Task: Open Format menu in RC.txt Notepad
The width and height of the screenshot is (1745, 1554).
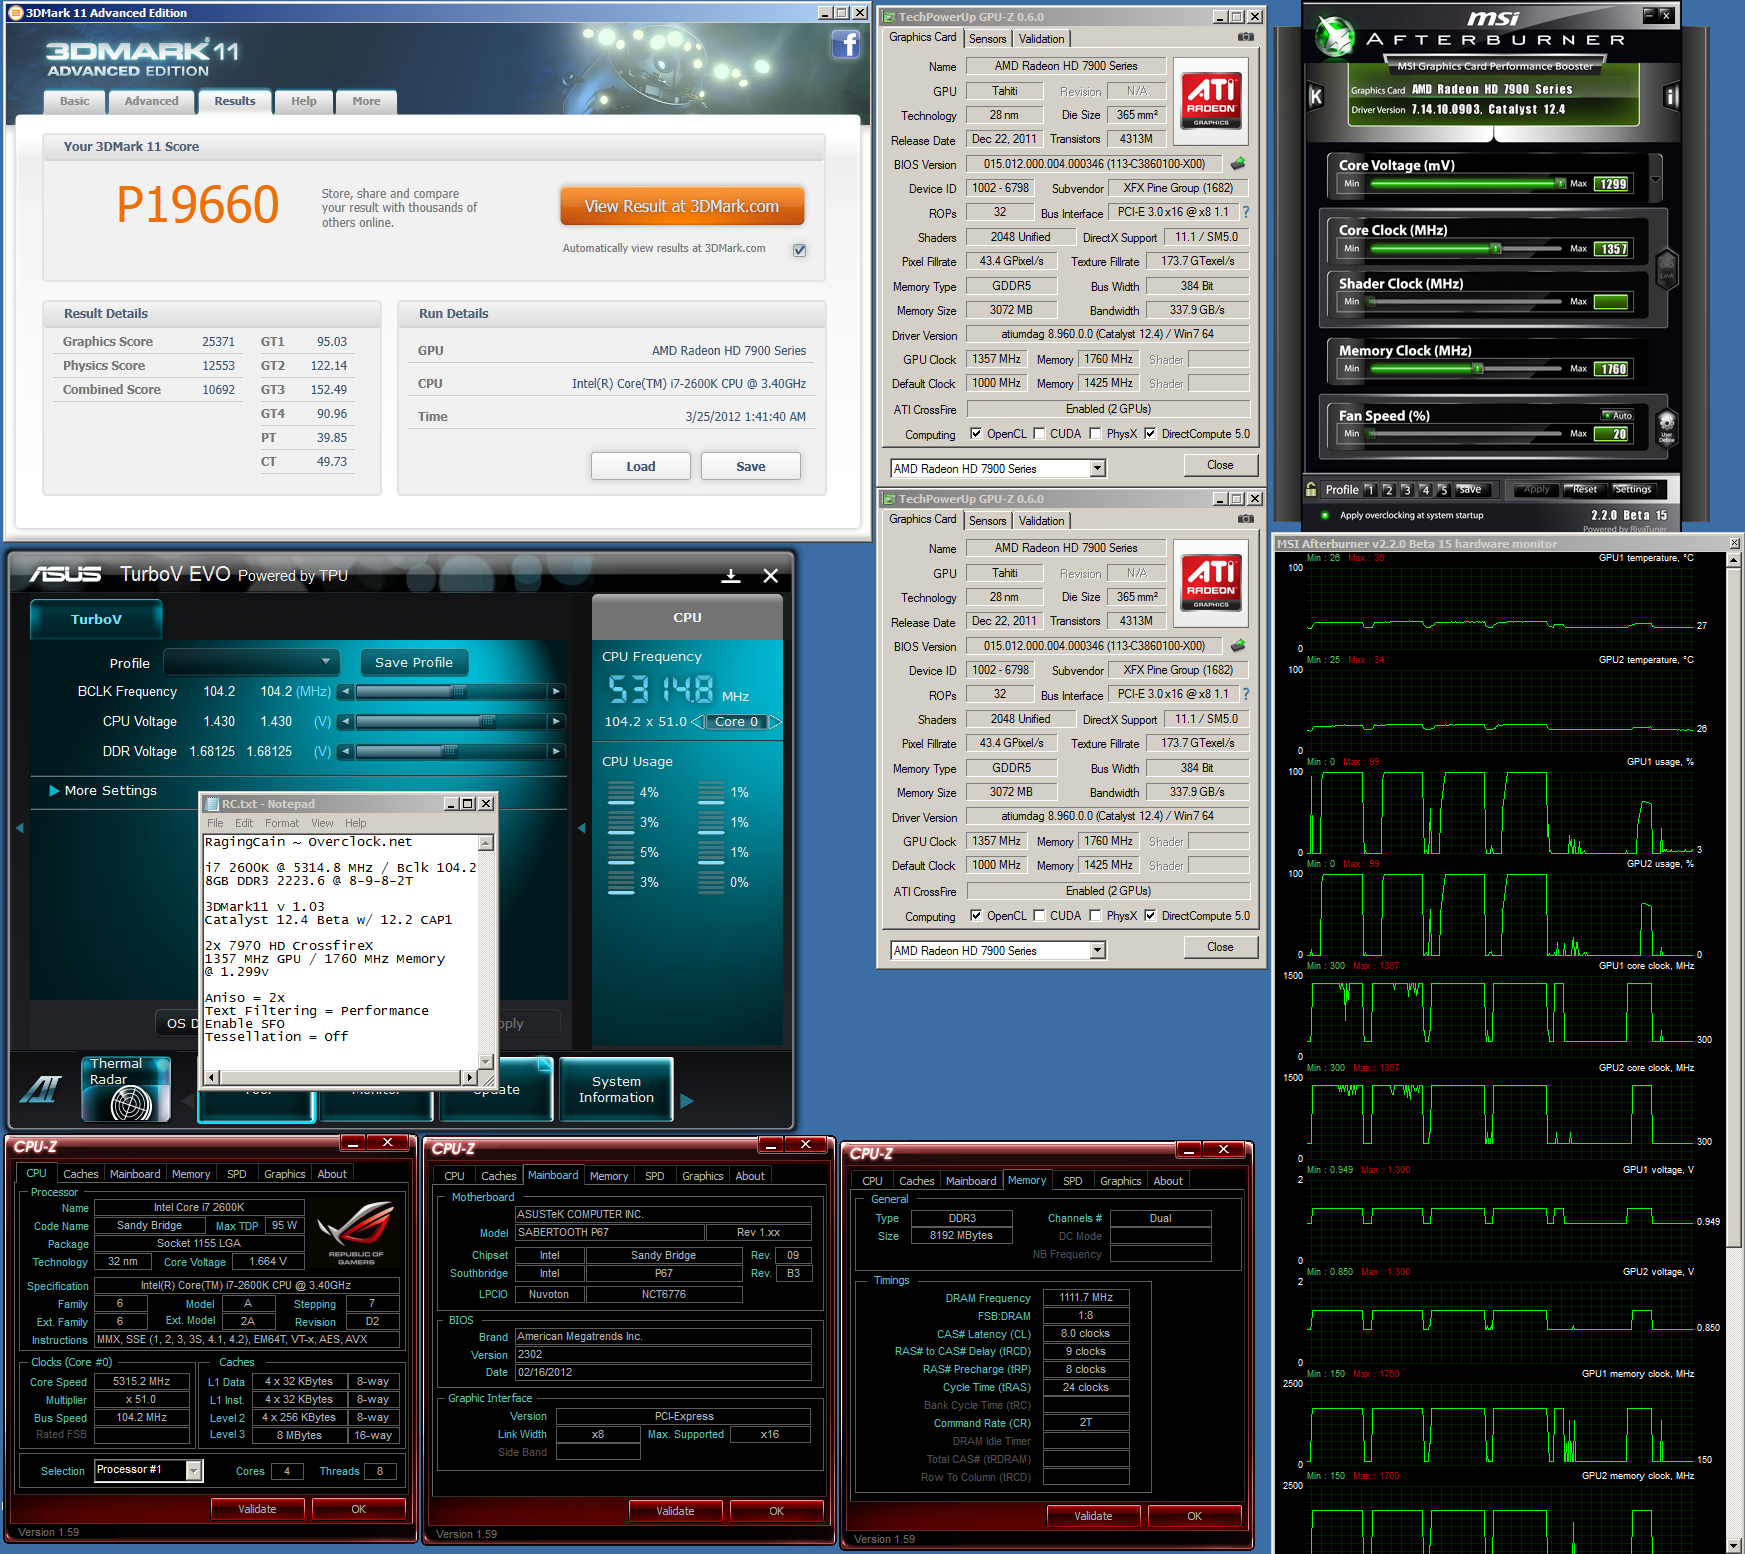Action: 282,823
